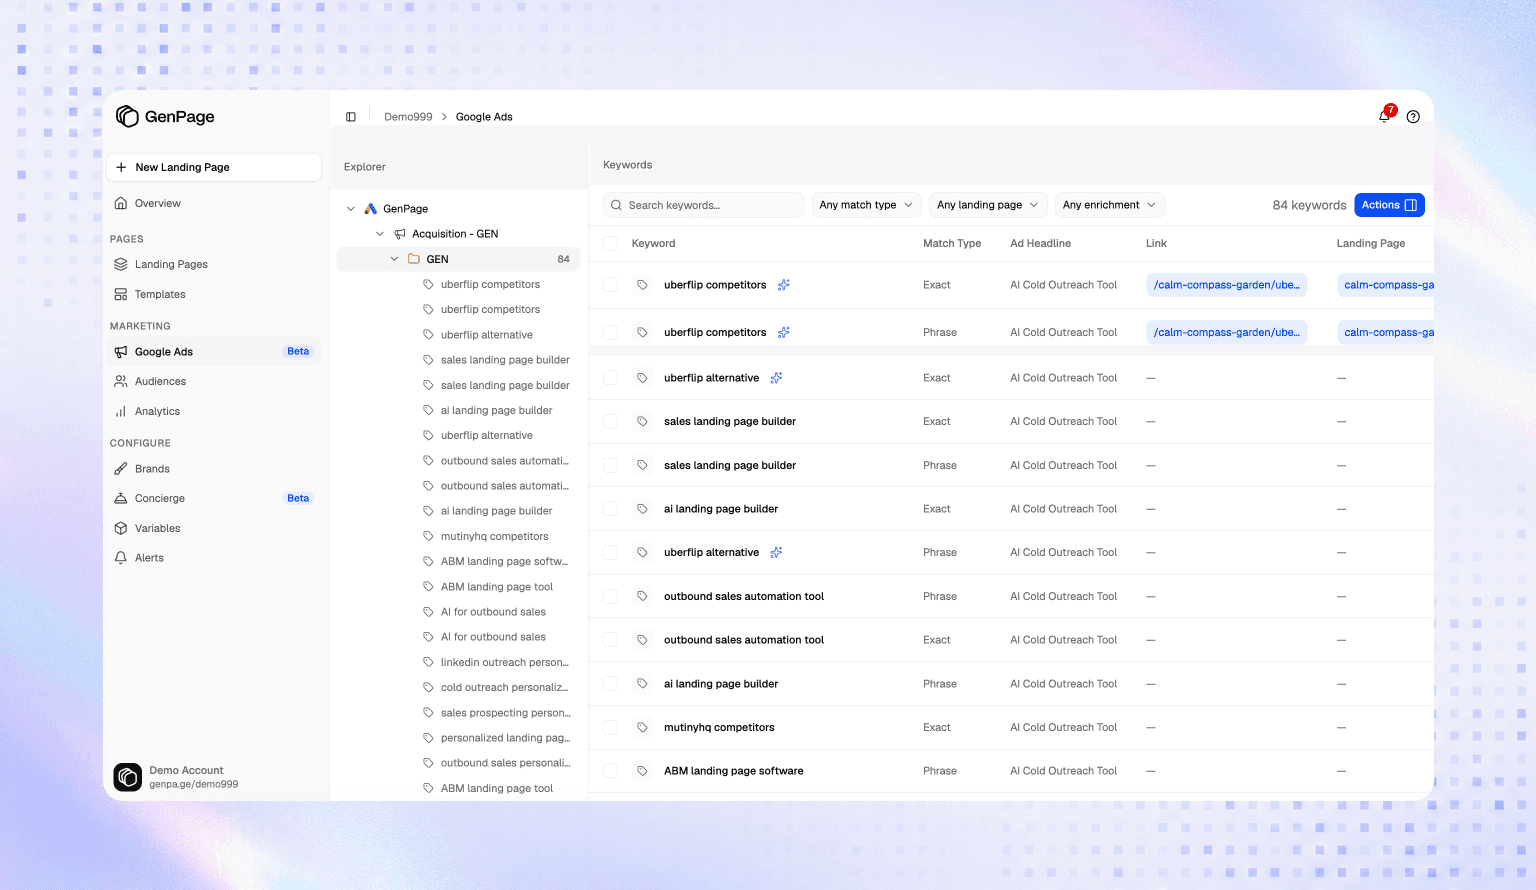Click the 84 keywords count label
1536x890 pixels.
[x=1309, y=205]
